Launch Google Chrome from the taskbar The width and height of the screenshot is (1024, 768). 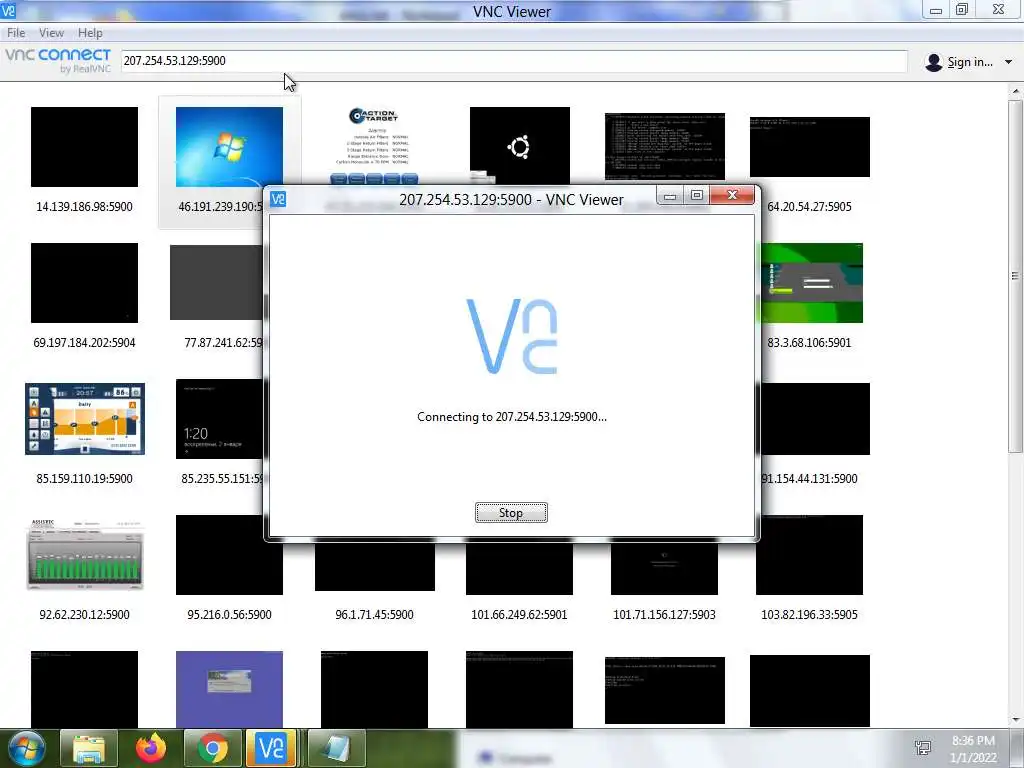[x=212, y=748]
